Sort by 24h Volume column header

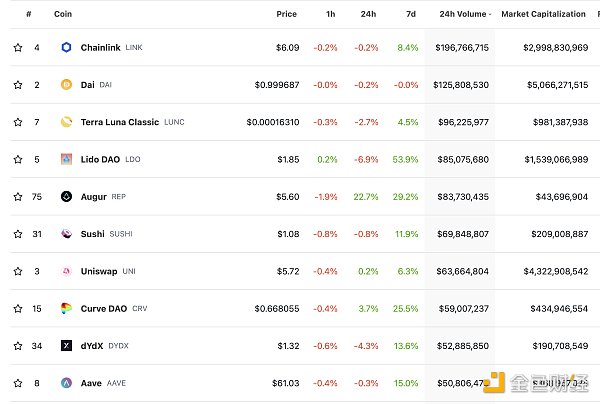coord(463,15)
